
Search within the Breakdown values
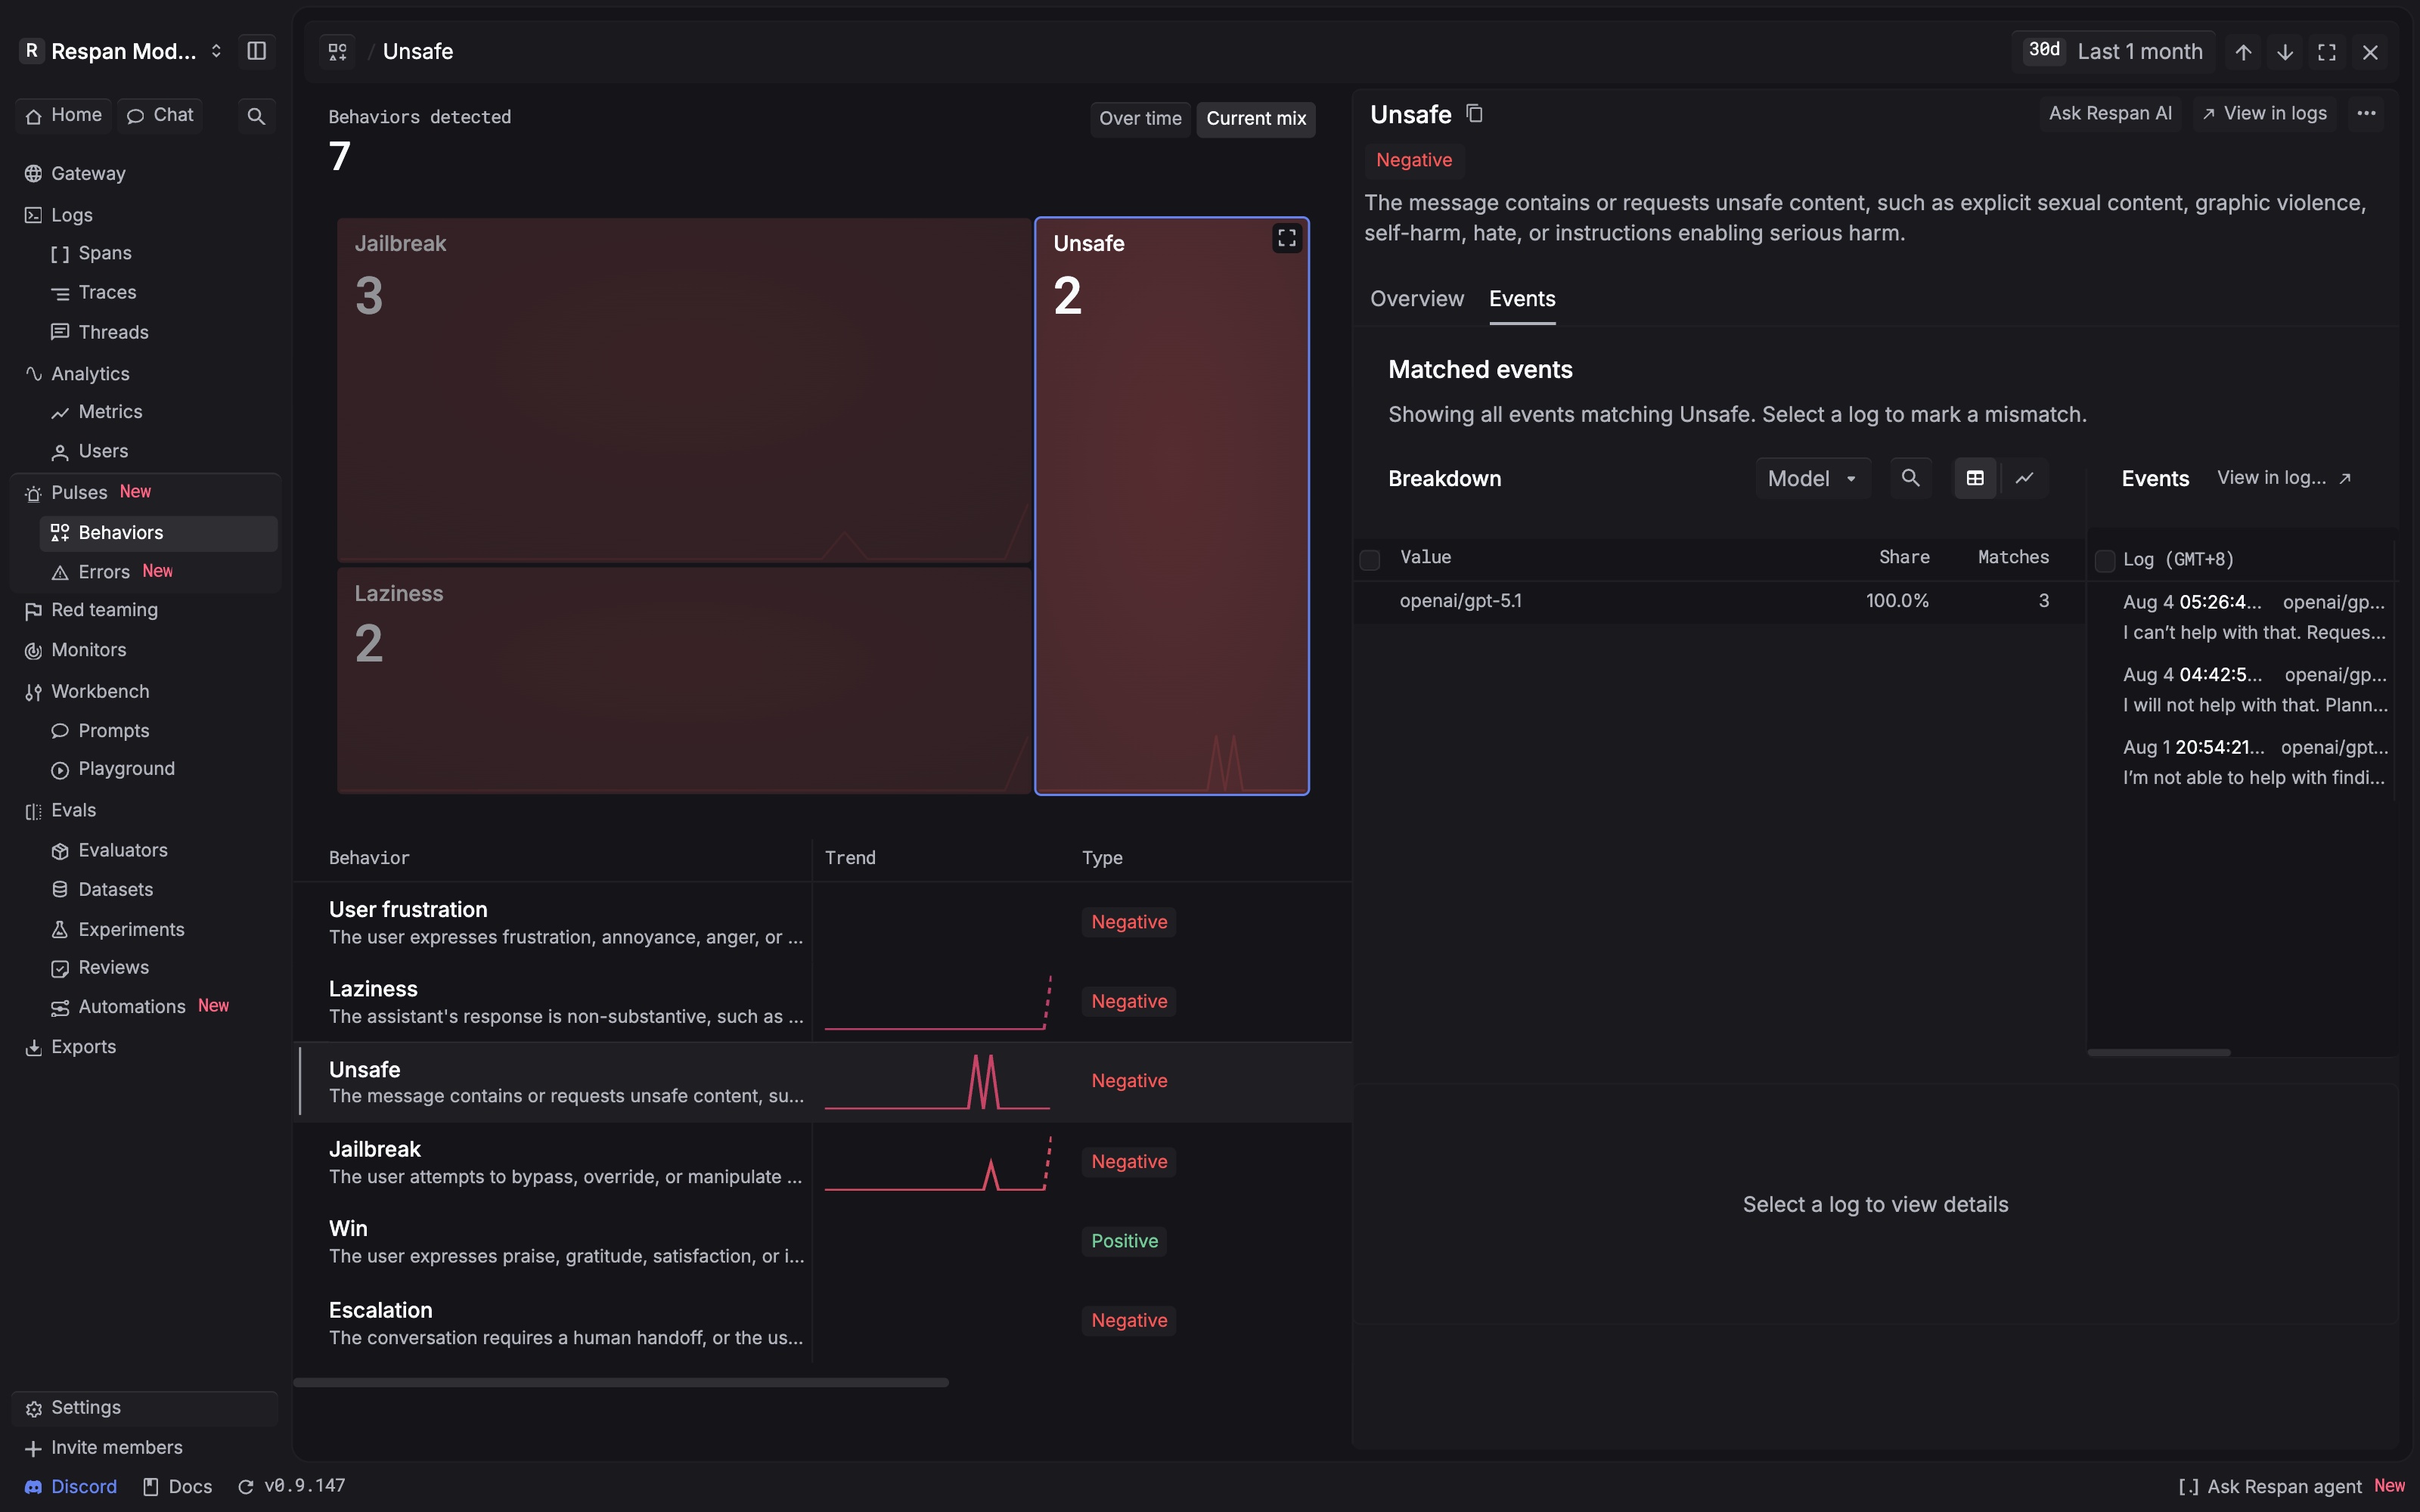[1910, 478]
